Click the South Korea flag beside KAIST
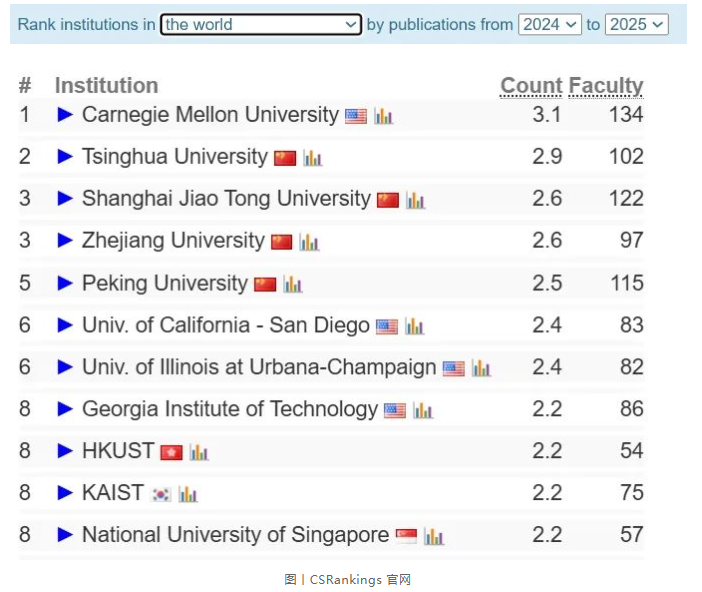 click(x=161, y=494)
